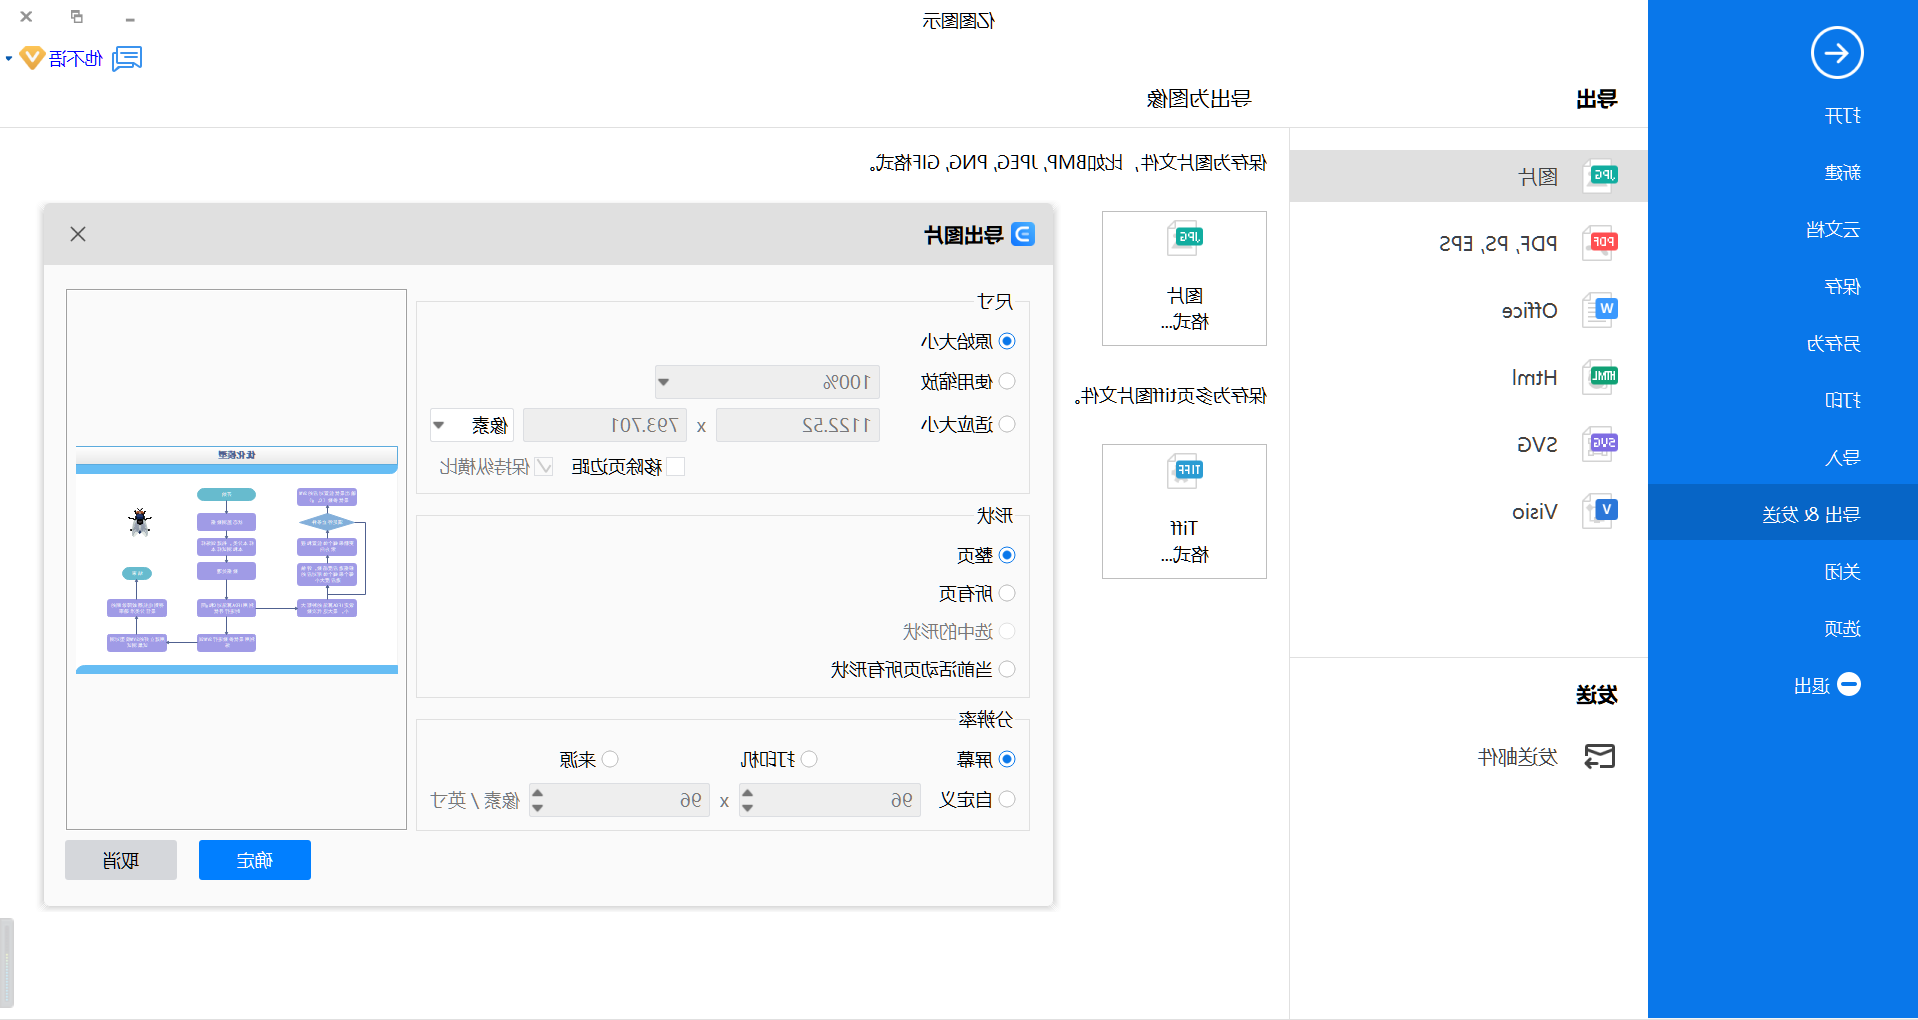This screenshot has width=1918, height=1020.
Task: Click the Tiff格式... export button
Action: [1184, 511]
